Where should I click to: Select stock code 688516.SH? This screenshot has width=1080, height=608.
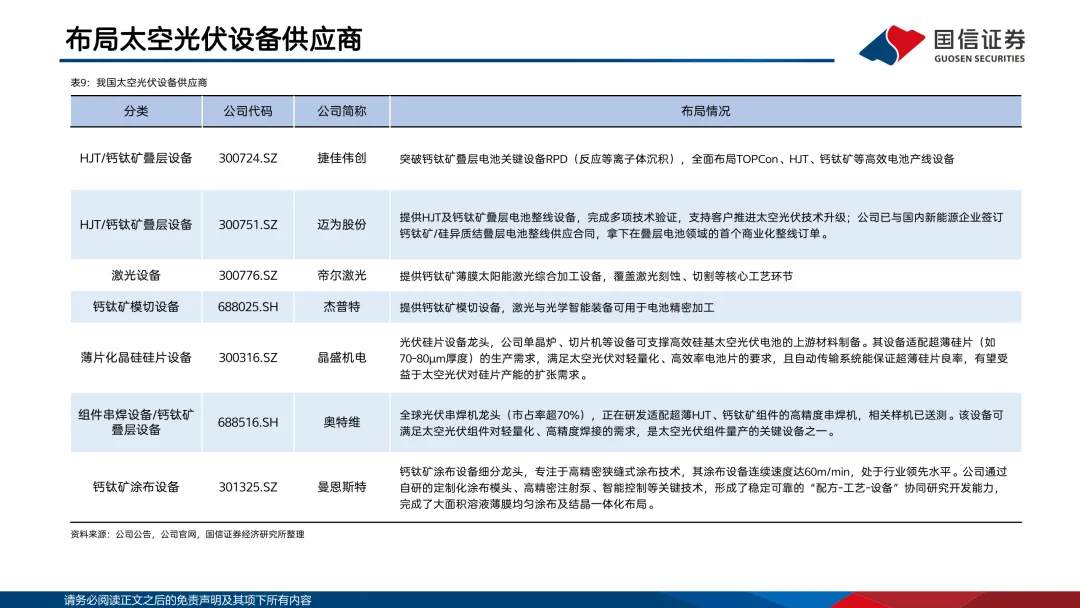(248, 422)
